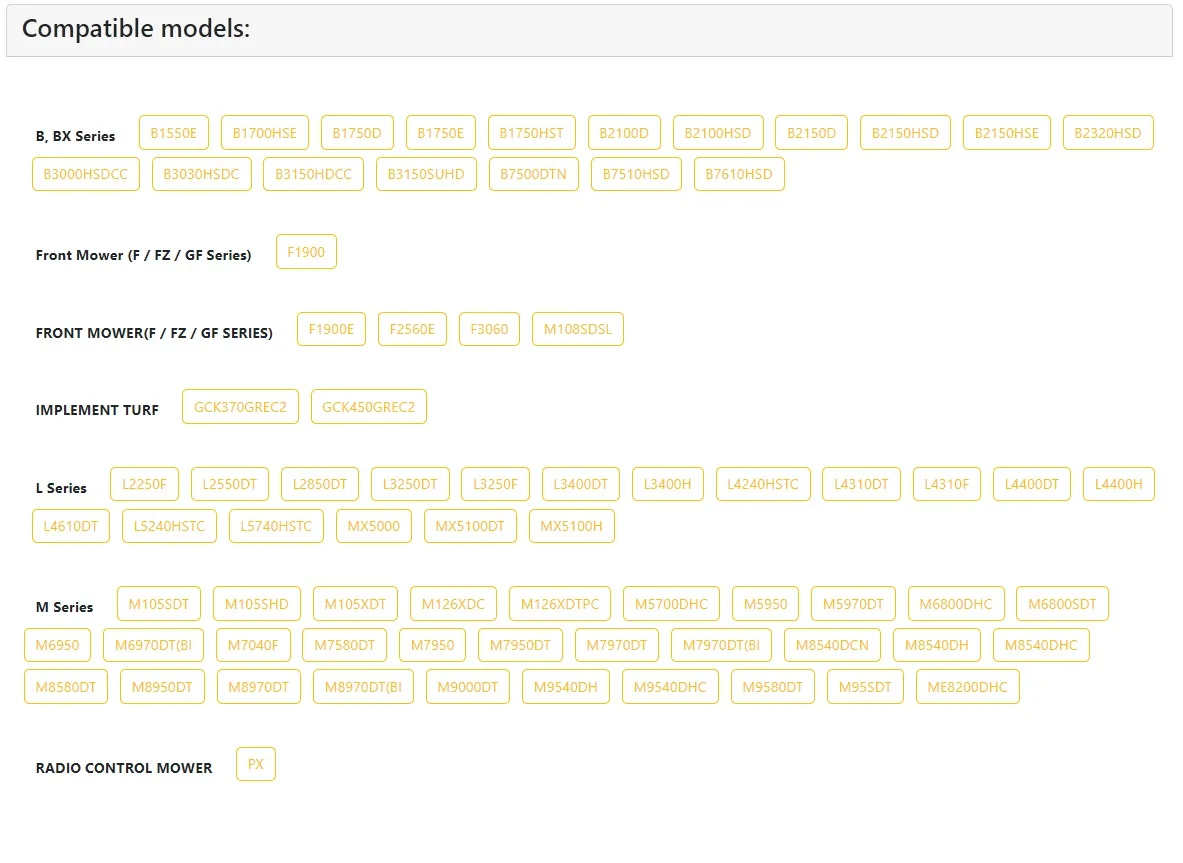Click the L5740HSTC model tag

[x=276, y=526]
